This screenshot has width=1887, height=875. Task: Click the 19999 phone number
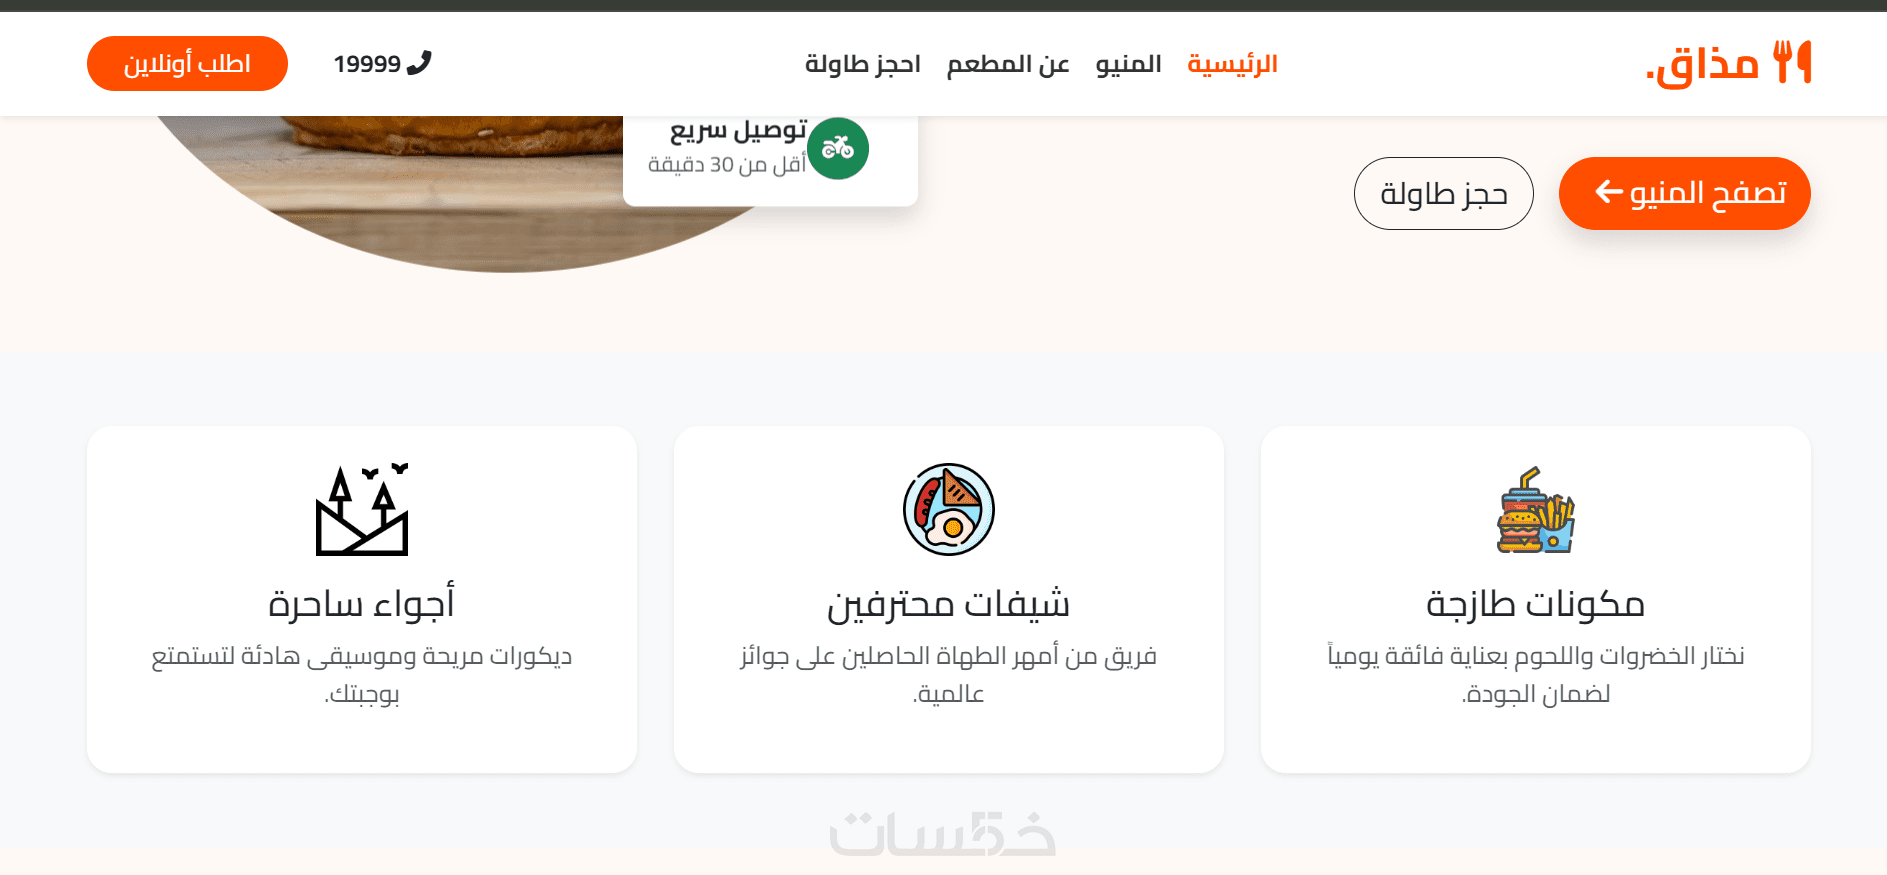[x=367, y=64]
